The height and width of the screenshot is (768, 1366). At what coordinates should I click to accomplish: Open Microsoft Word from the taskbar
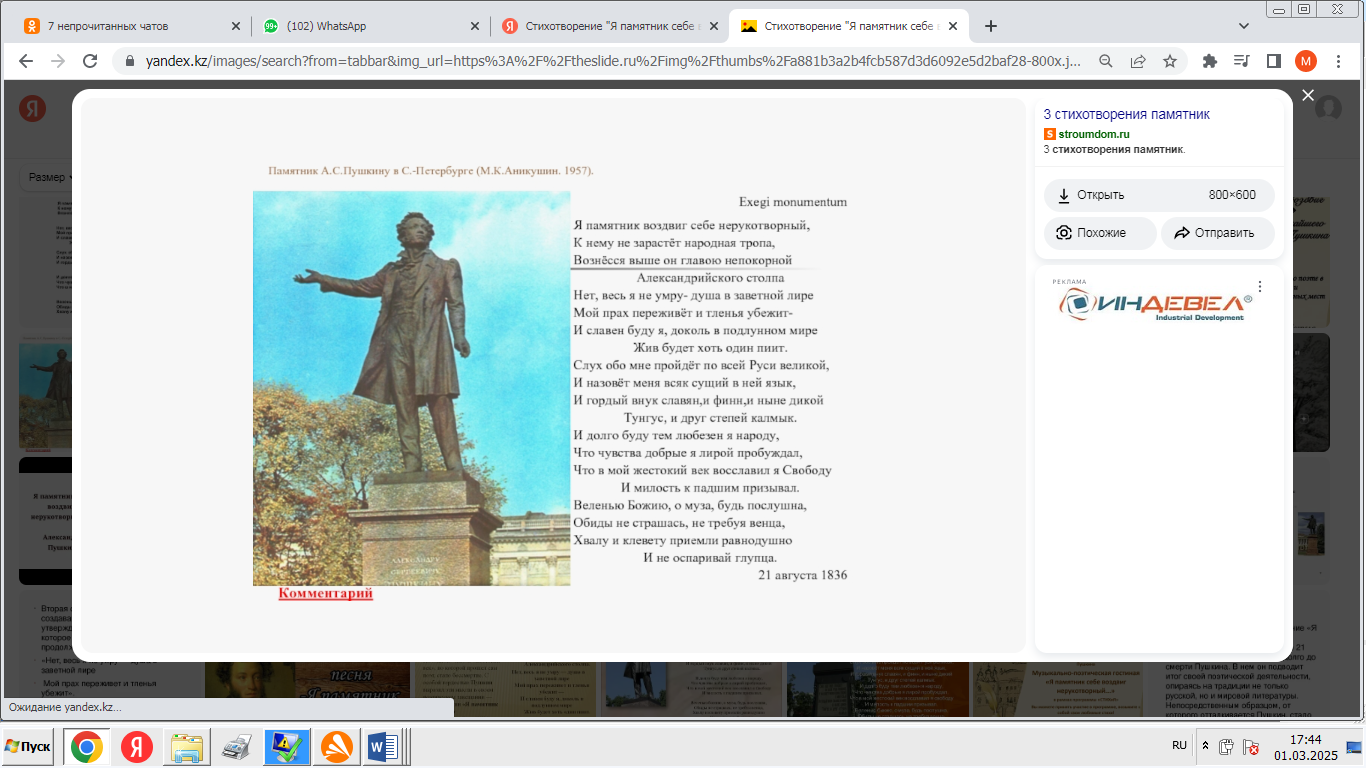click(x=384, y=747)
